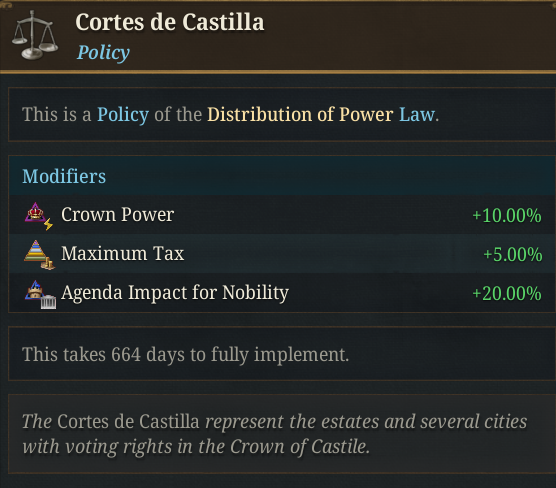Click the +10.00% Crown Power value
The width and height of the screenshot is (556, 488).
507,215
